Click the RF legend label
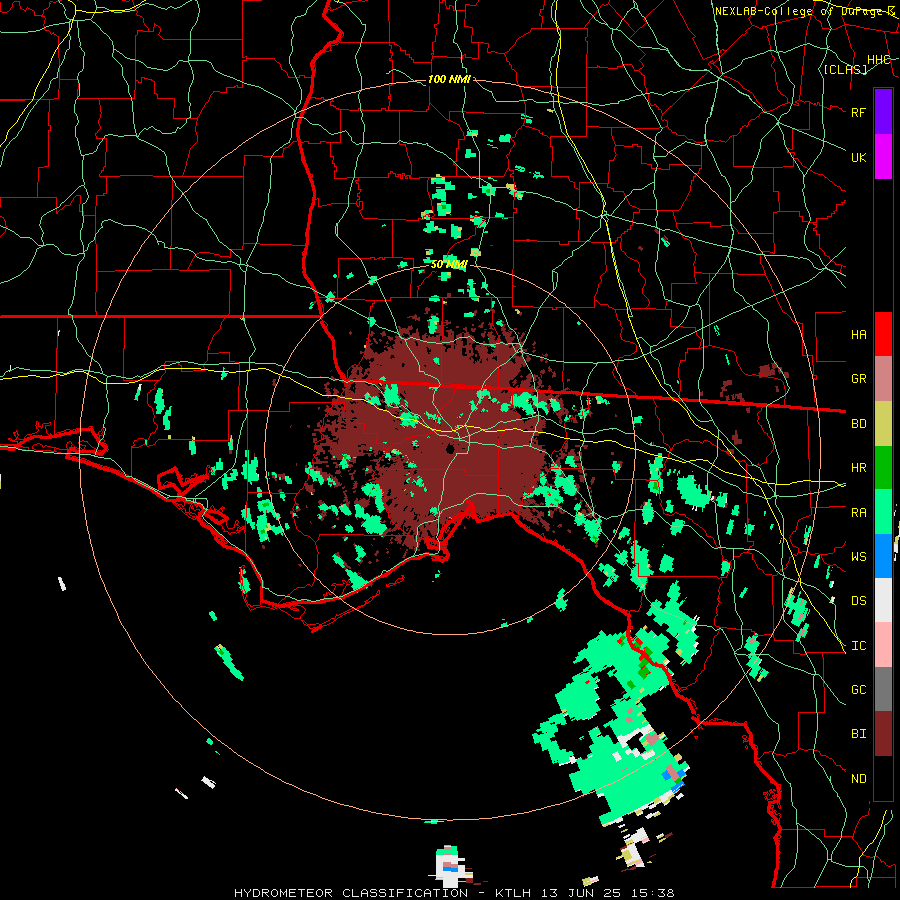This screenshot has height=900, width=900. [x=859, y=112]
